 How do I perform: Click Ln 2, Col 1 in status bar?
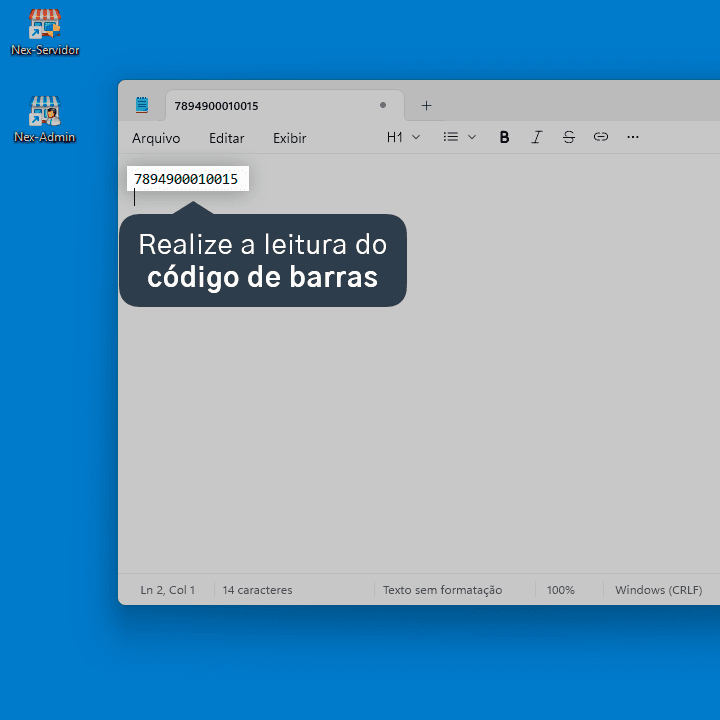168,590
